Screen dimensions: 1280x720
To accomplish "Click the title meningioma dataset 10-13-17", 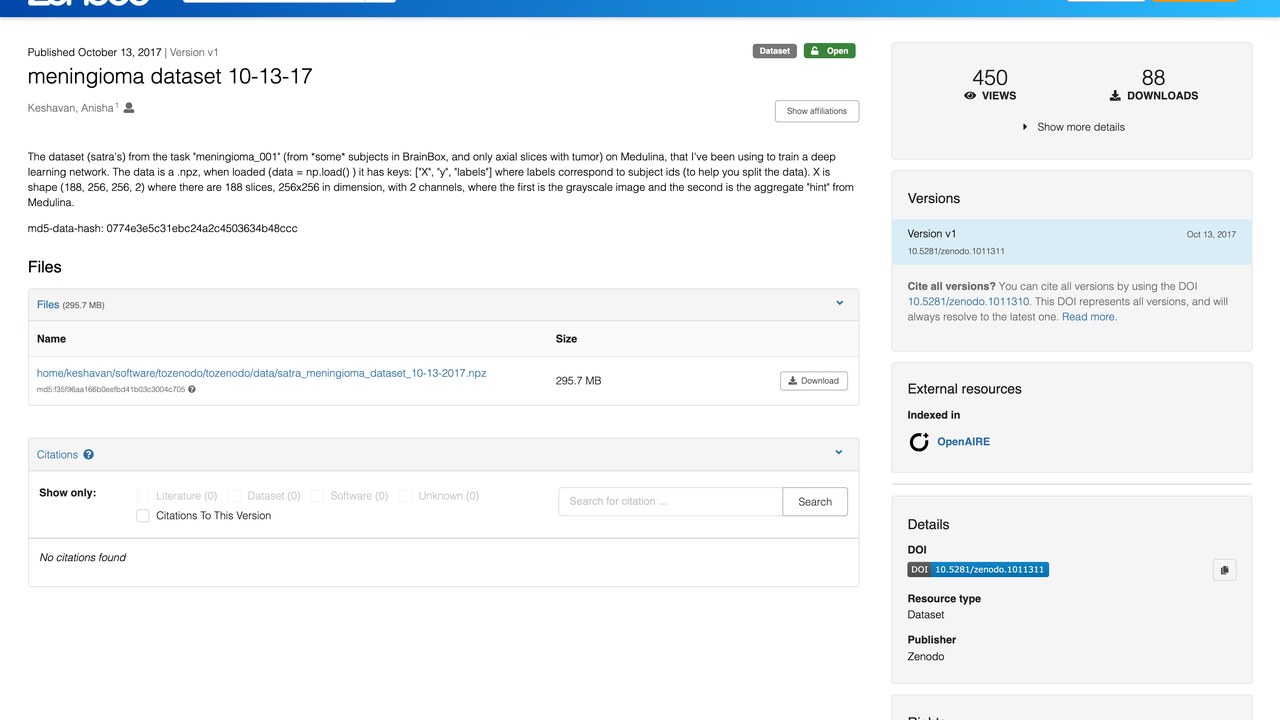I will (x=170, y=77).
